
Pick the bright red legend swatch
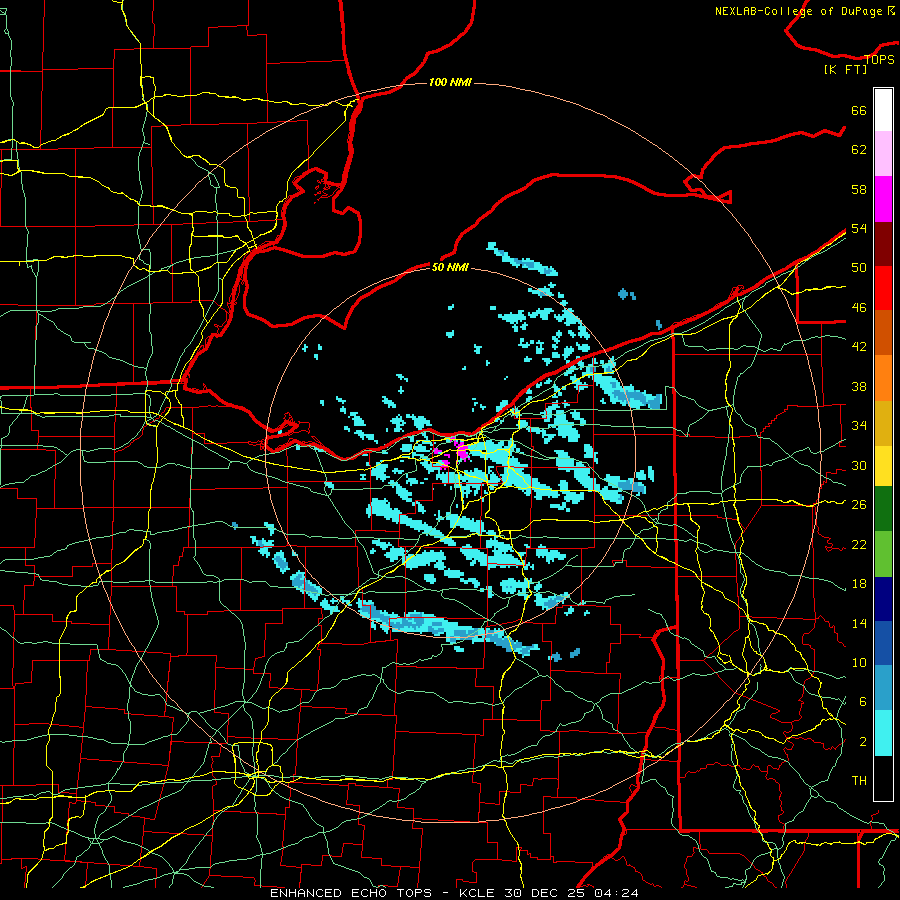883,288
